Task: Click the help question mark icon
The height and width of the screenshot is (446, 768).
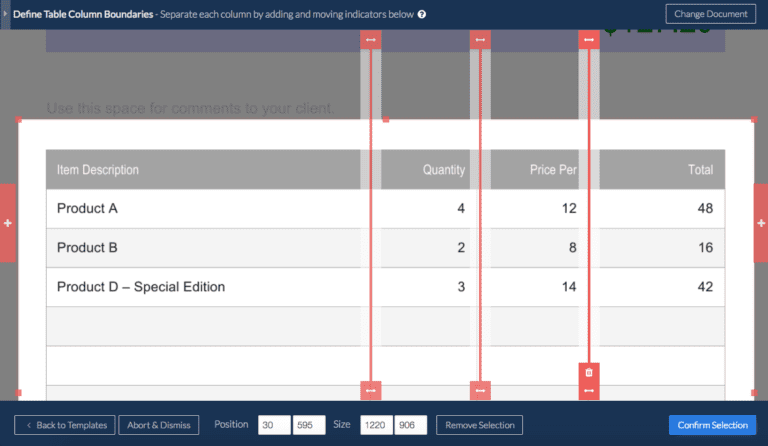Action: 422,15
